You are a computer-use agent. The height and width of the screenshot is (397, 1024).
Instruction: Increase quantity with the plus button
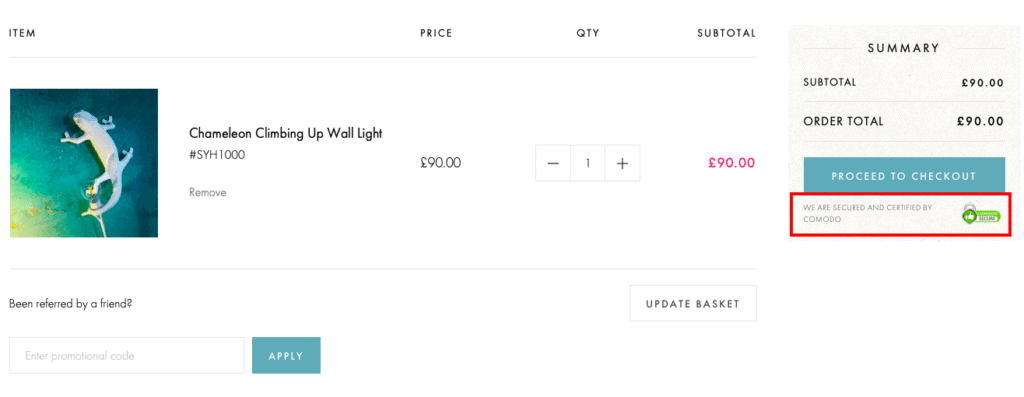pyautogui.click(x=622, y=163)
